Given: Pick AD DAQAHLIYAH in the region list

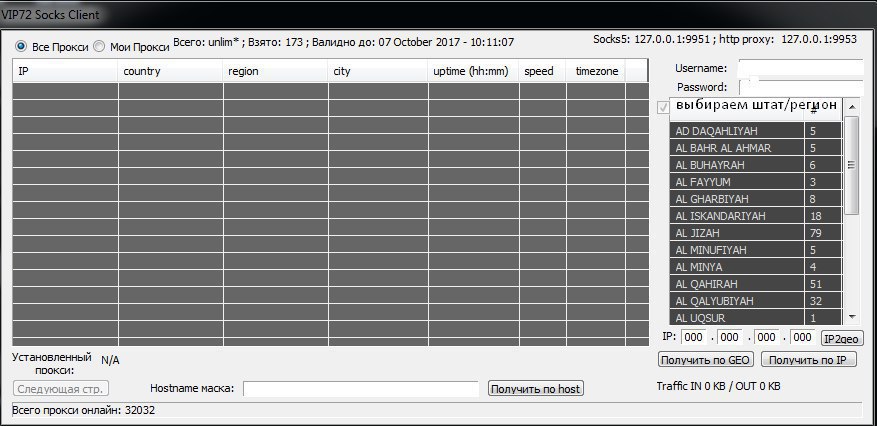Looking at the screenshot, I should tap(736, 131).
